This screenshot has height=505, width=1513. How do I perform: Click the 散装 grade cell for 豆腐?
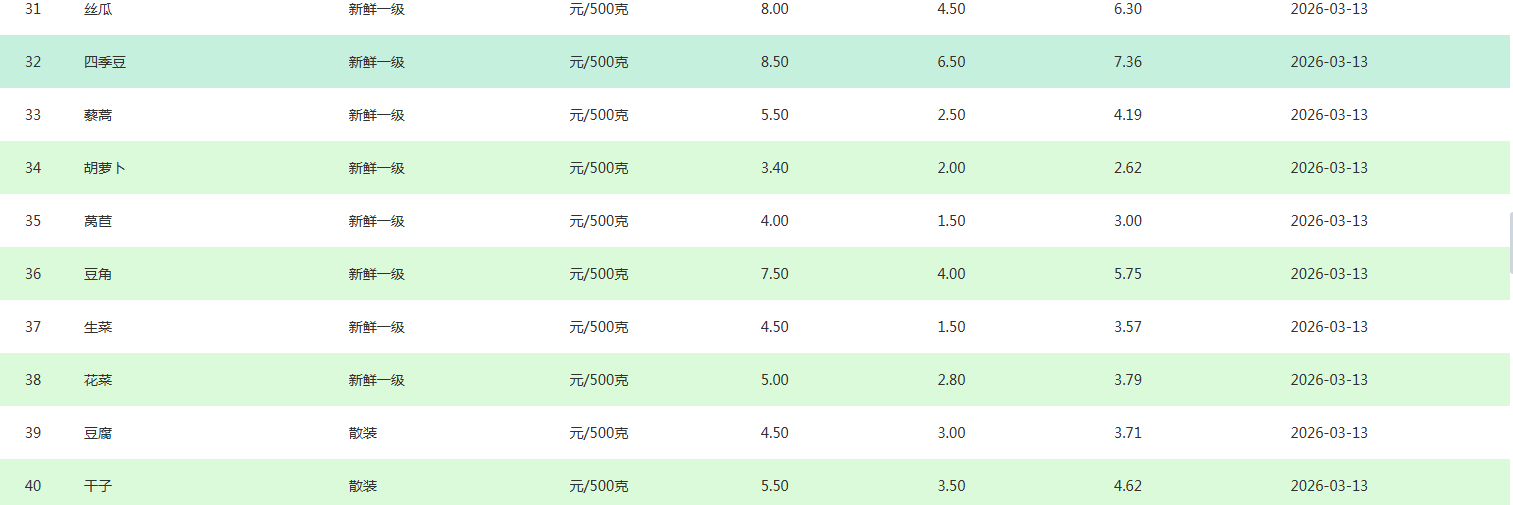click(x=363, y=433)
